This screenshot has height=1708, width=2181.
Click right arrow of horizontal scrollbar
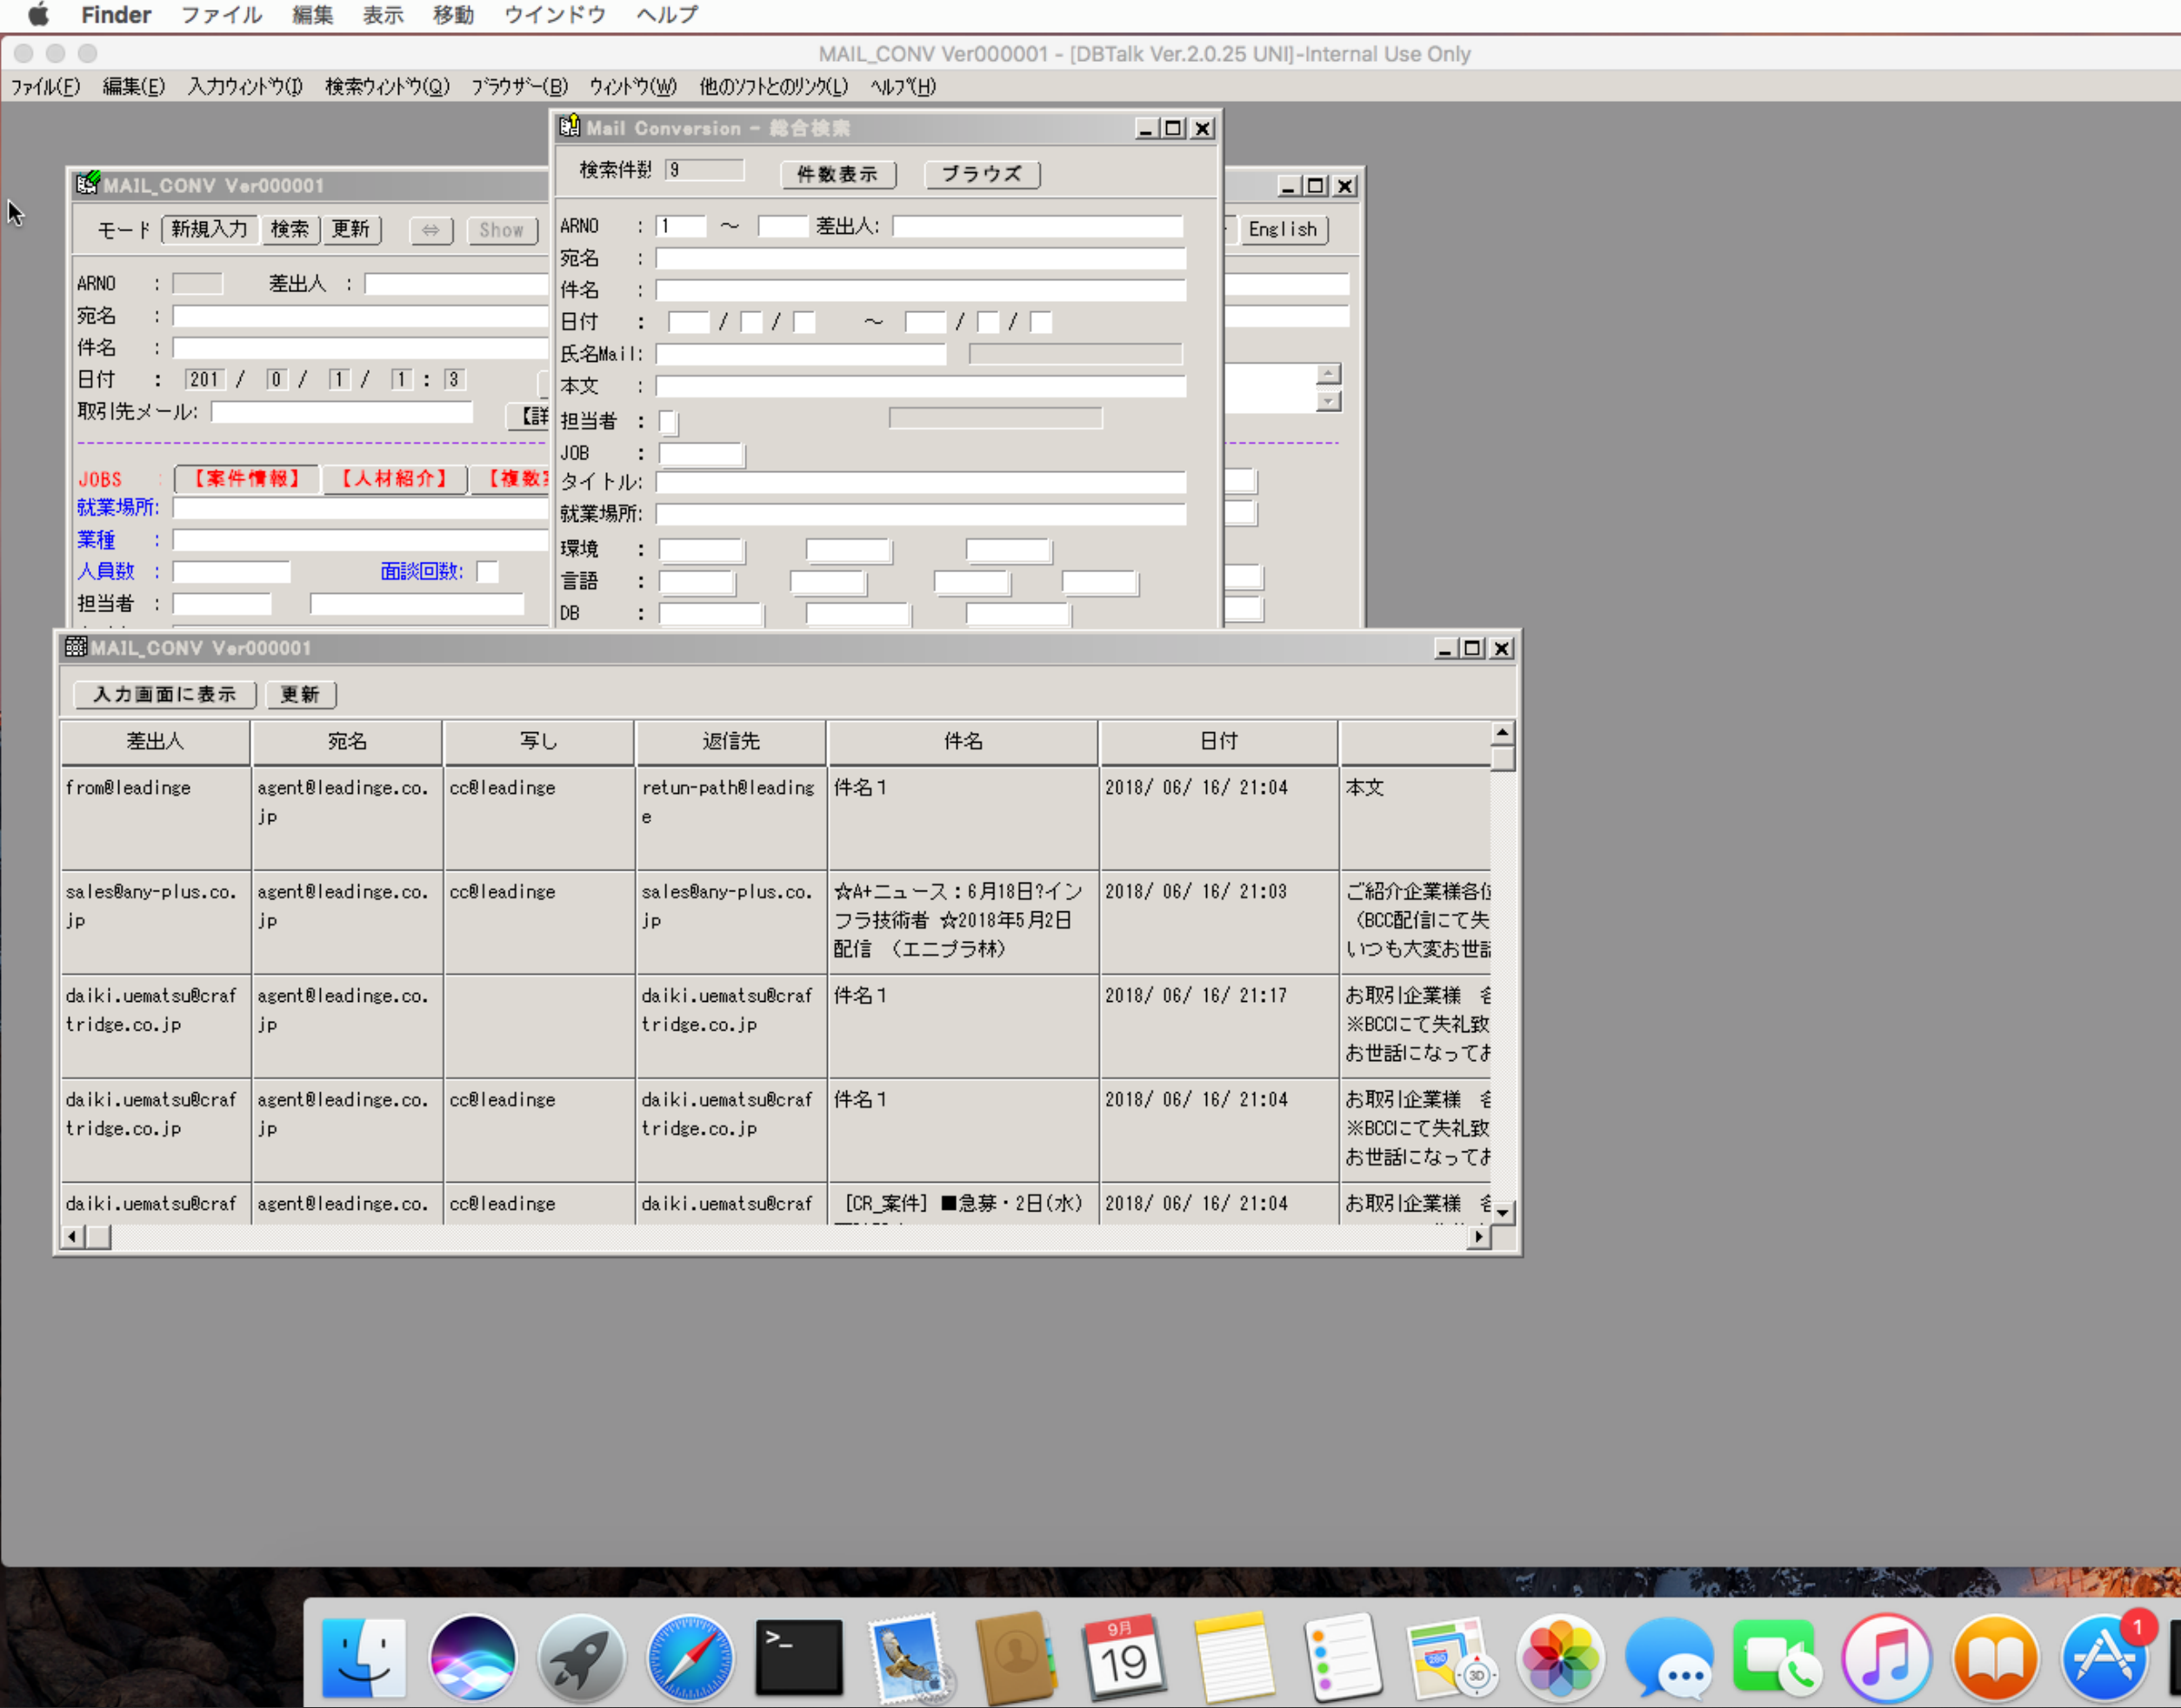[1478, 1237]
